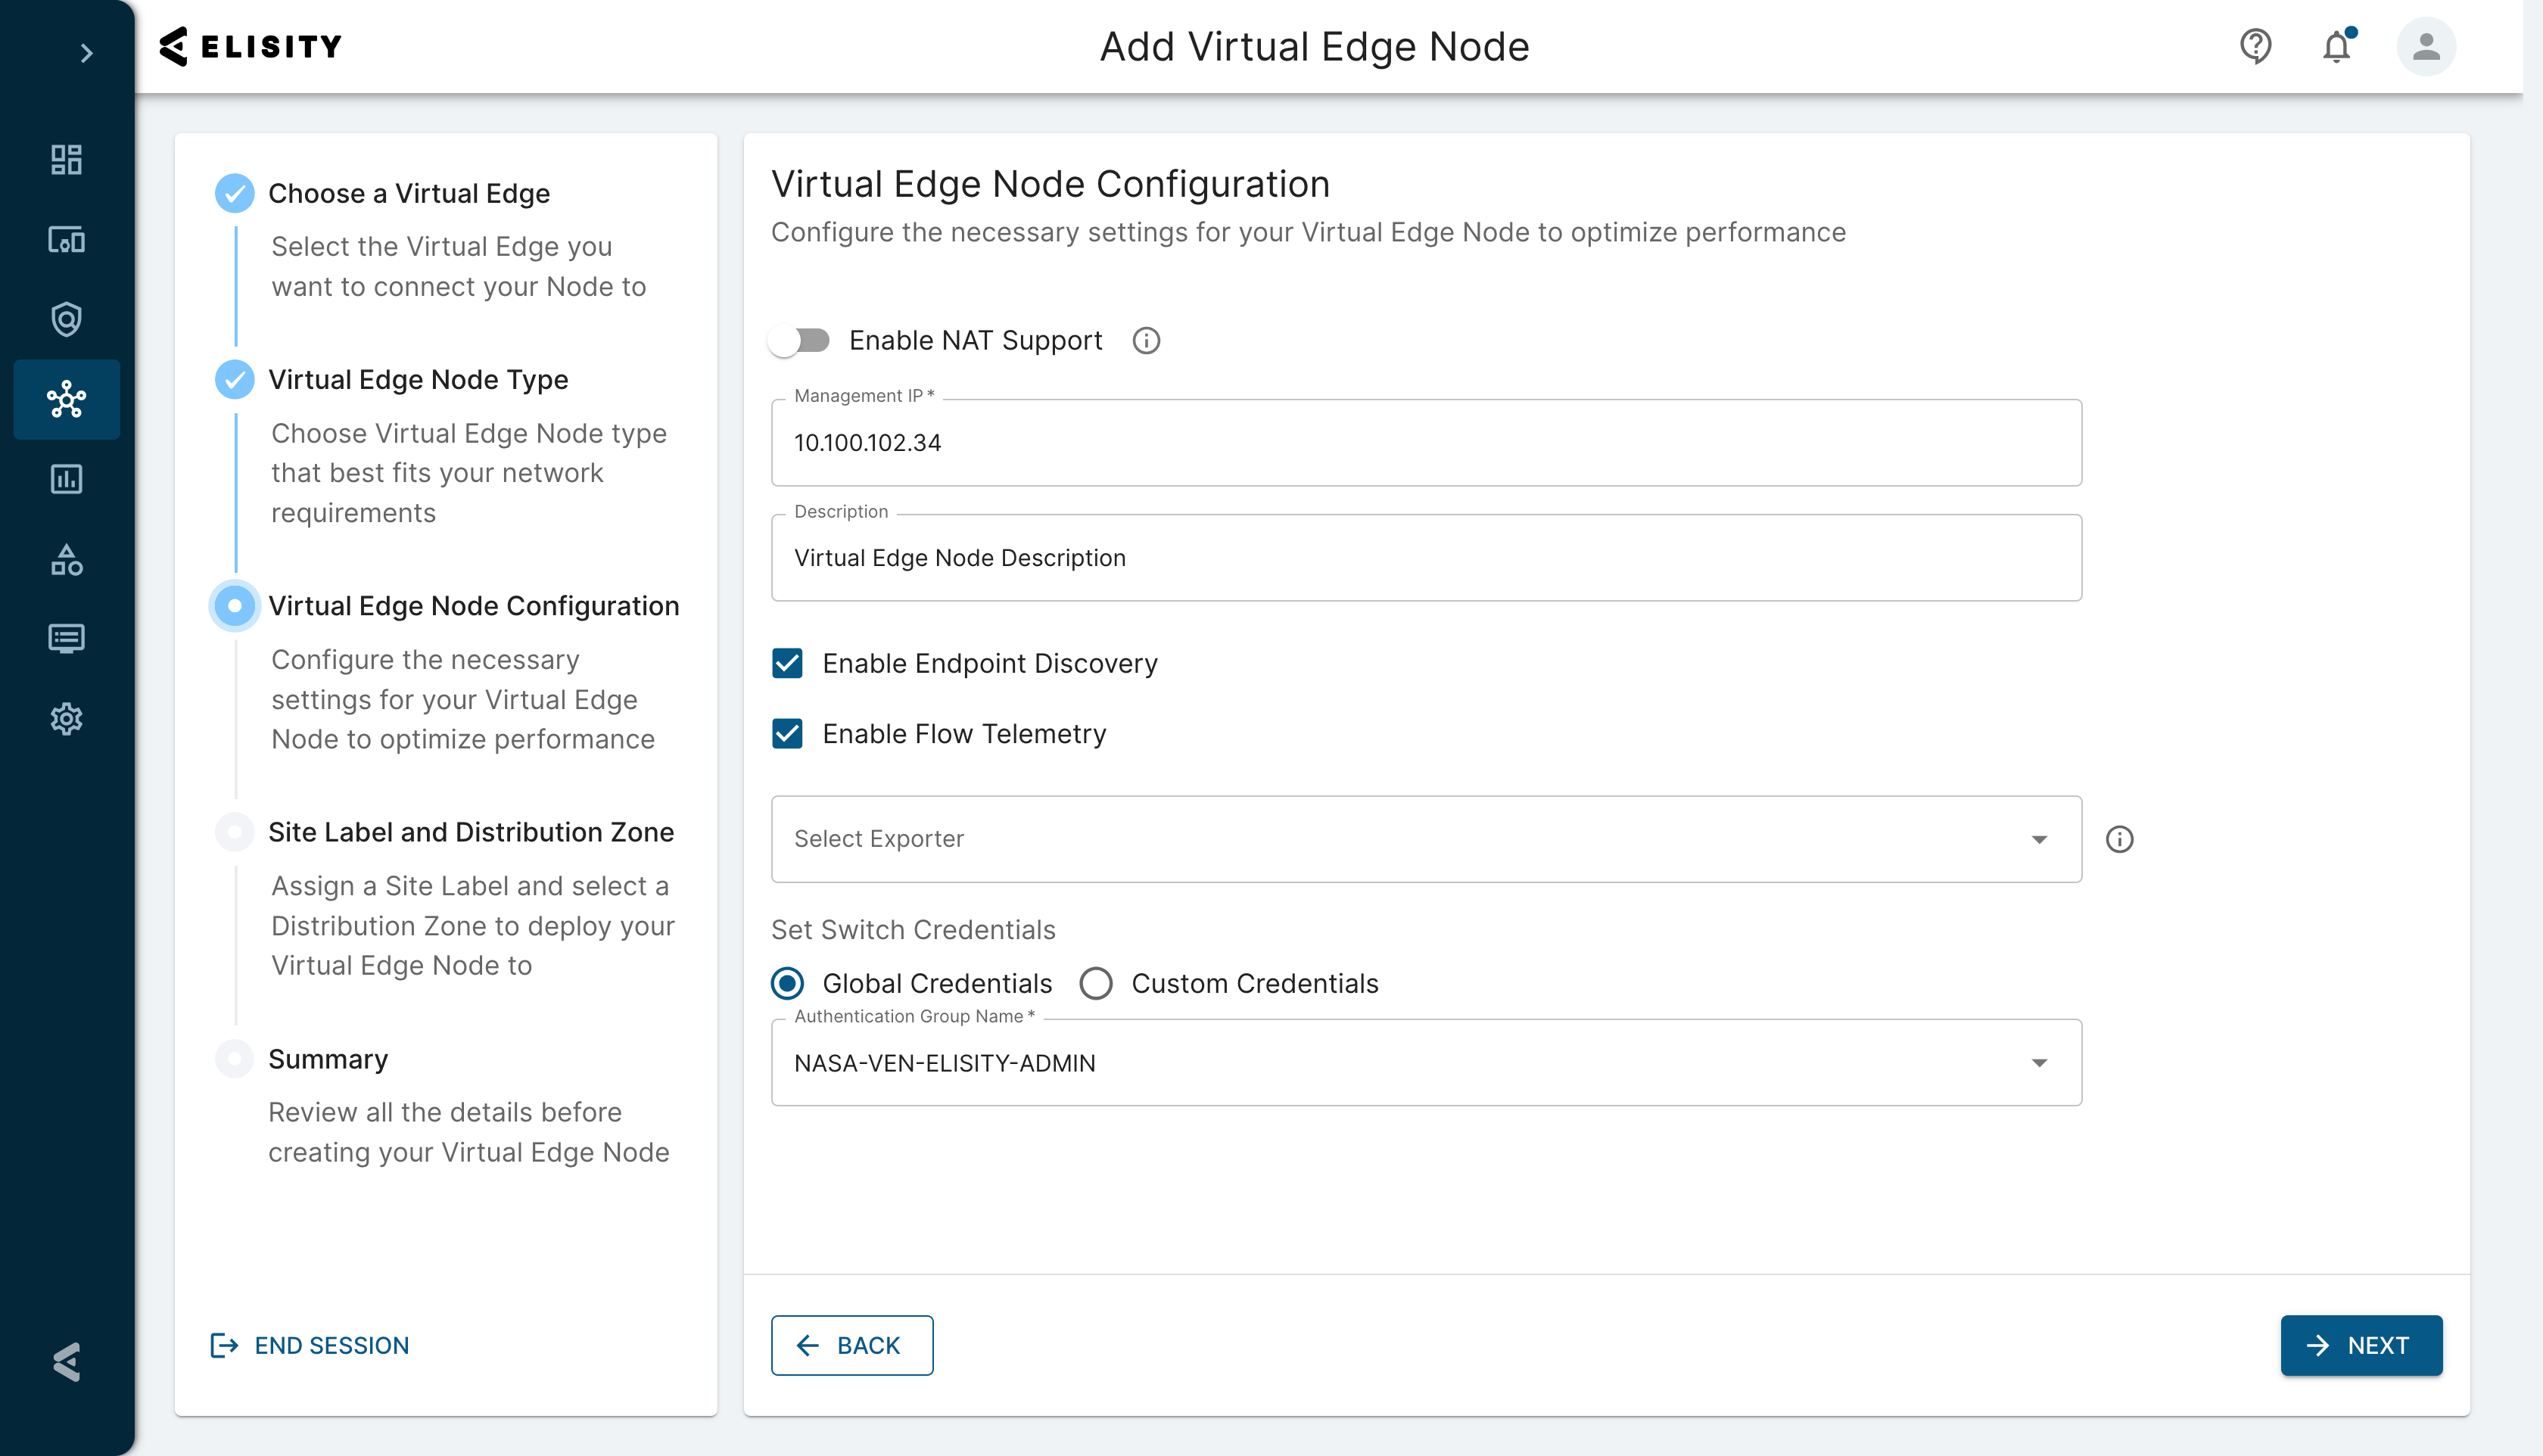Open the Dashboard grid icon in sidebar
Image resolution: width=2543 pixels, height=1456 pixels.
pyautogui.click(x=66, y=160)
